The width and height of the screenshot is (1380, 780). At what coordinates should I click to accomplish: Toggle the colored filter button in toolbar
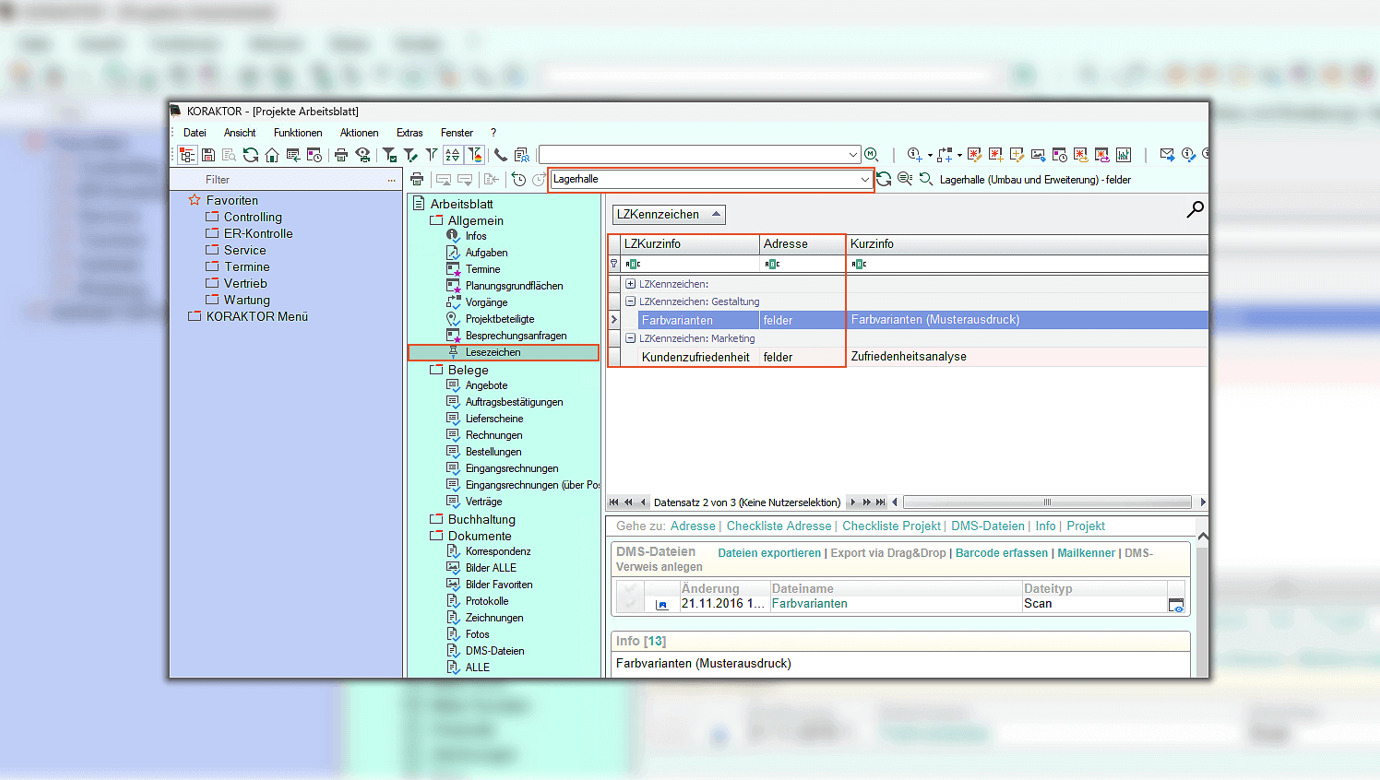[474, 155]
